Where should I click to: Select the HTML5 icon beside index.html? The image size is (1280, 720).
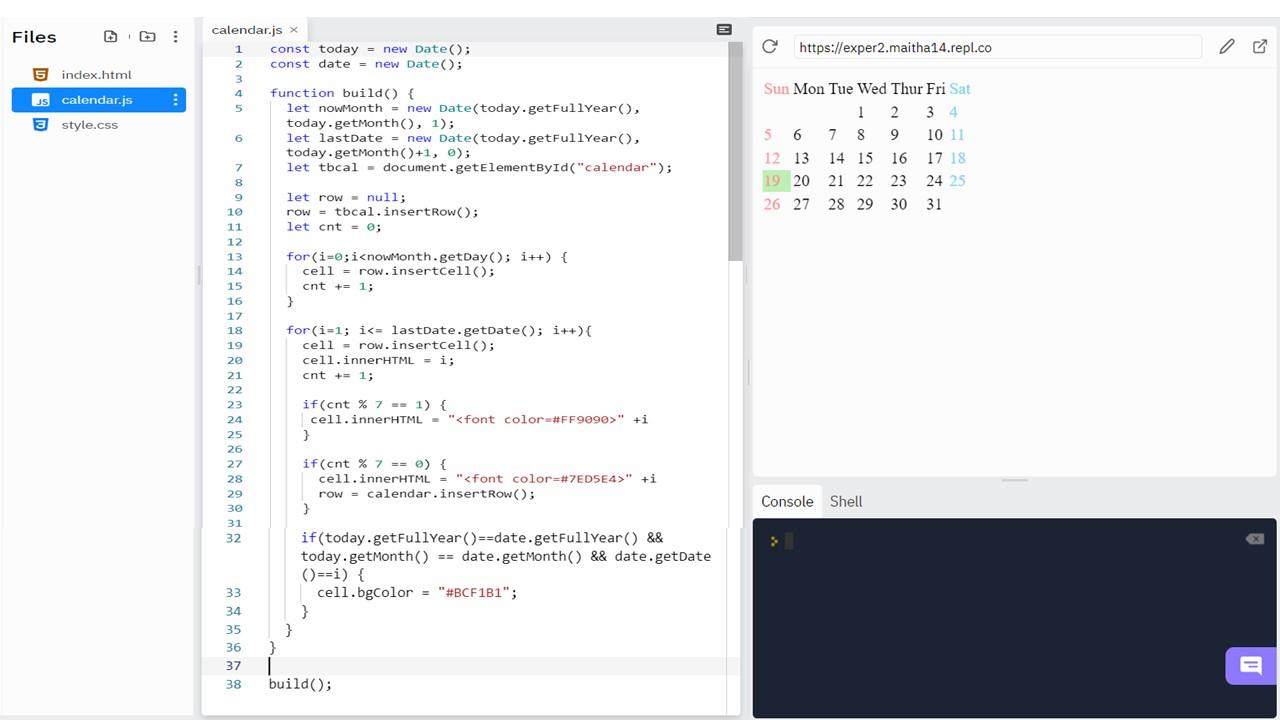click(40, 74)
